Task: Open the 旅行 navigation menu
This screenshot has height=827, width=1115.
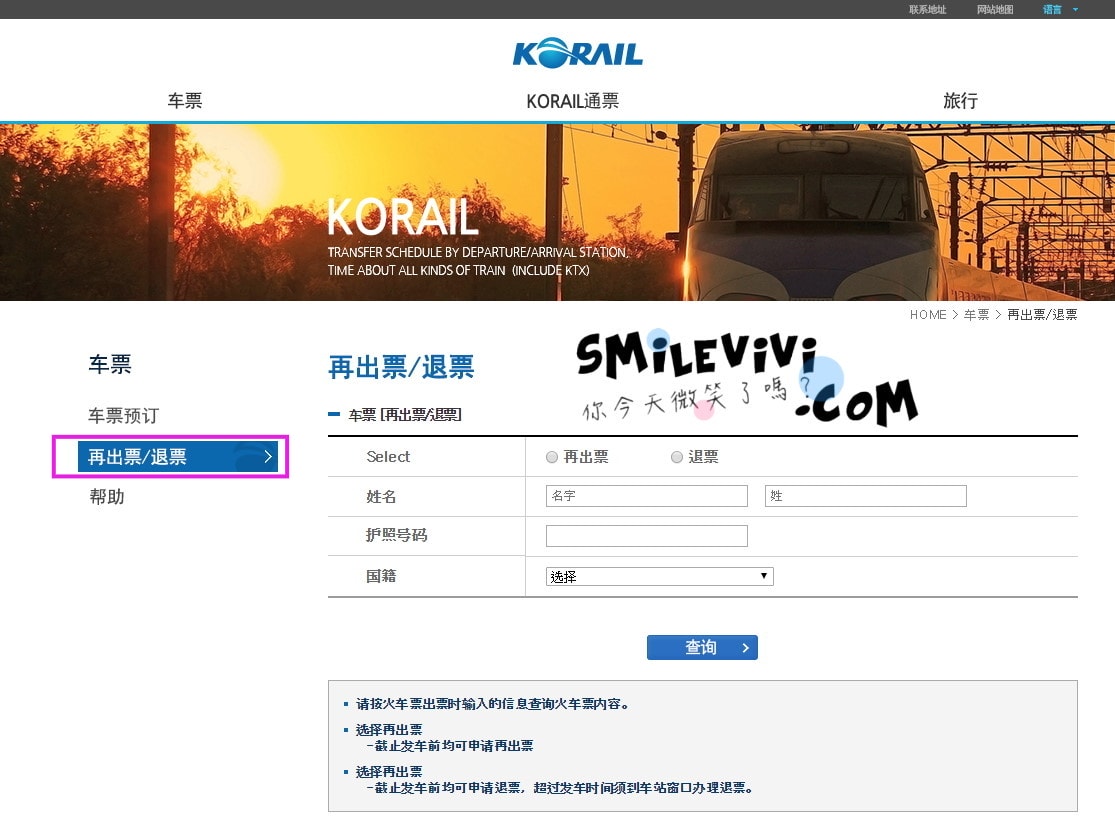Action: (x=960, y=101)
